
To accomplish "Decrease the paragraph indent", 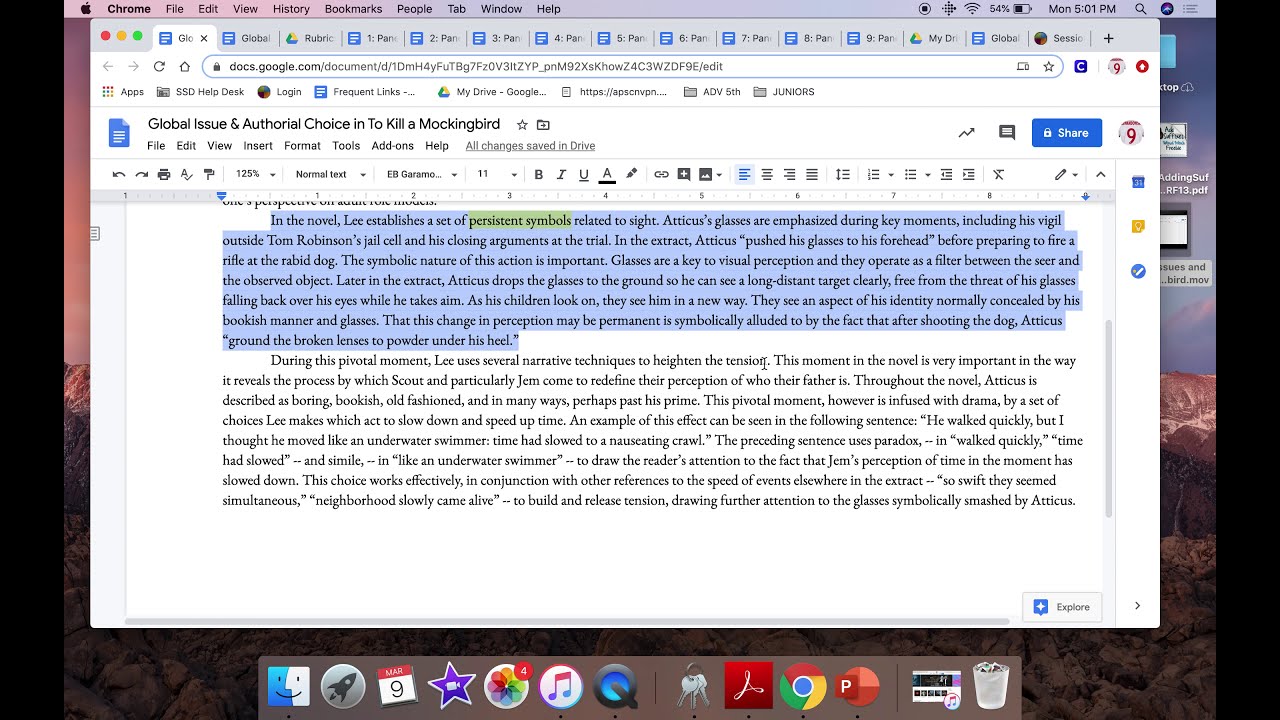I will coord(946,174).
